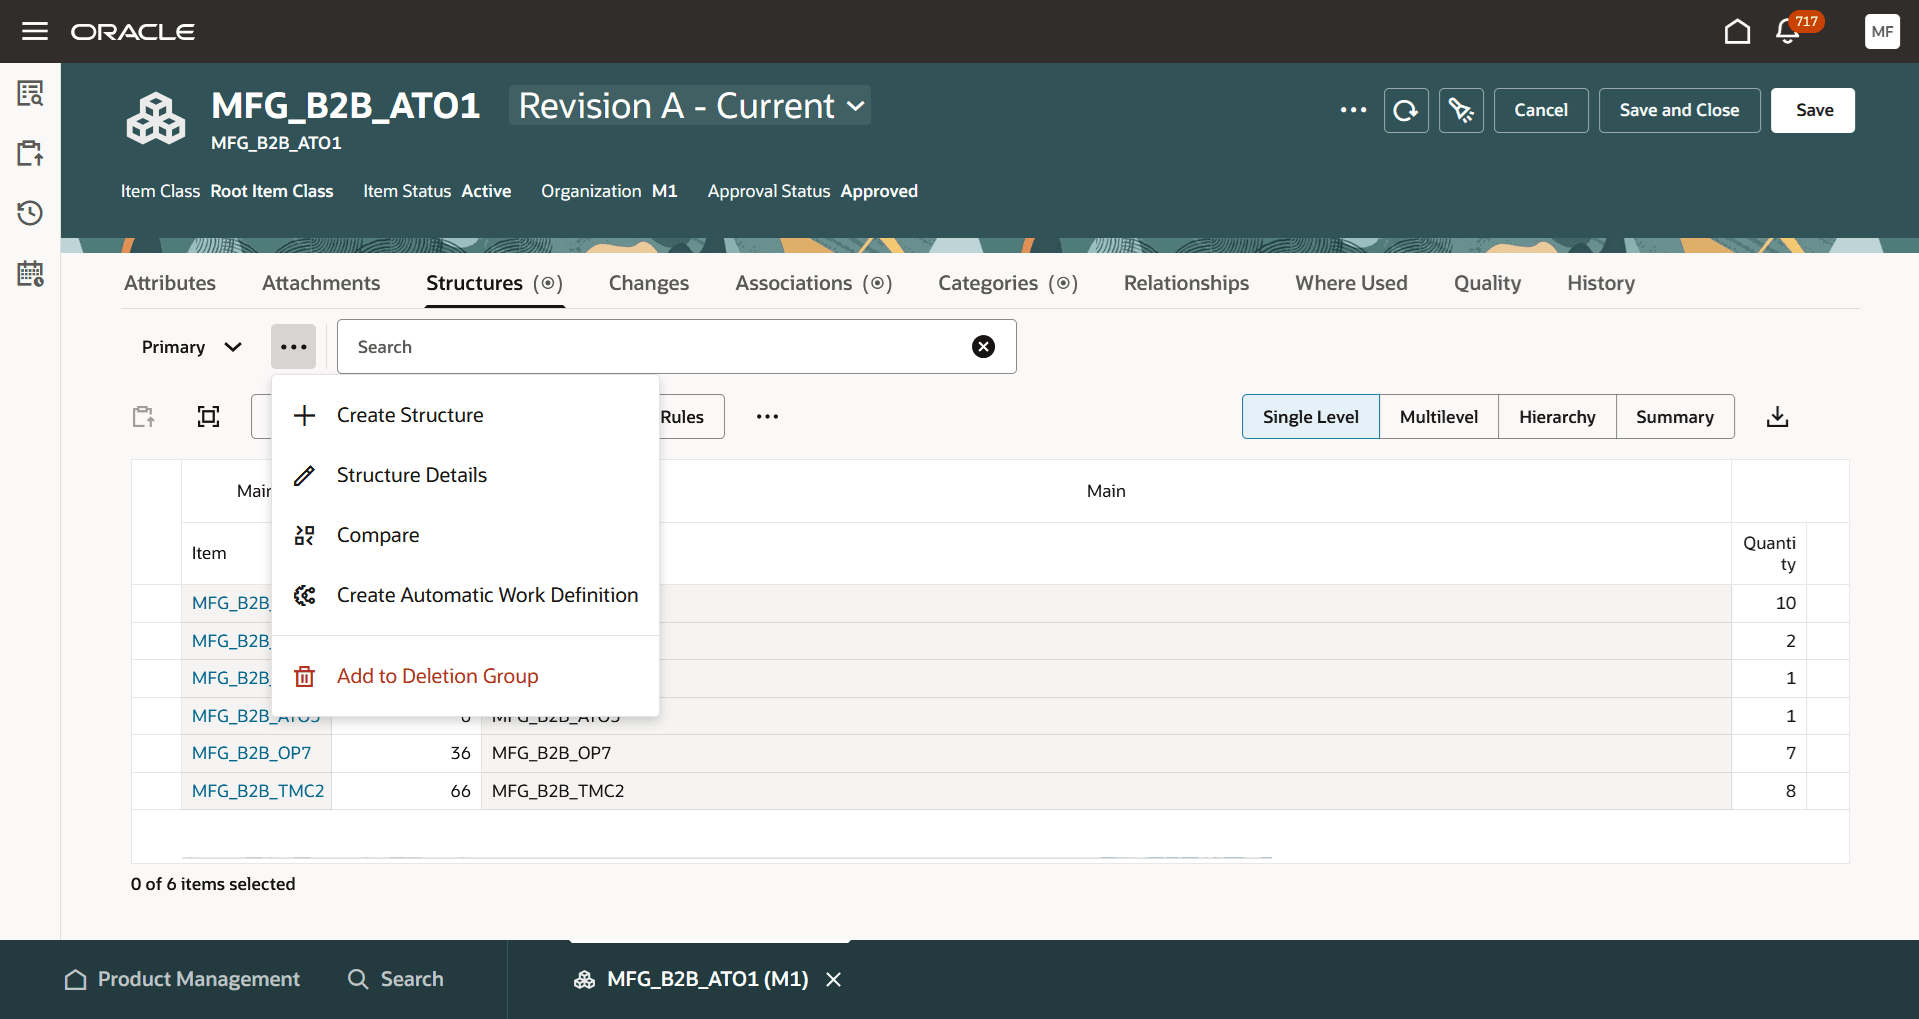Open the History tab

[1601, 283]
